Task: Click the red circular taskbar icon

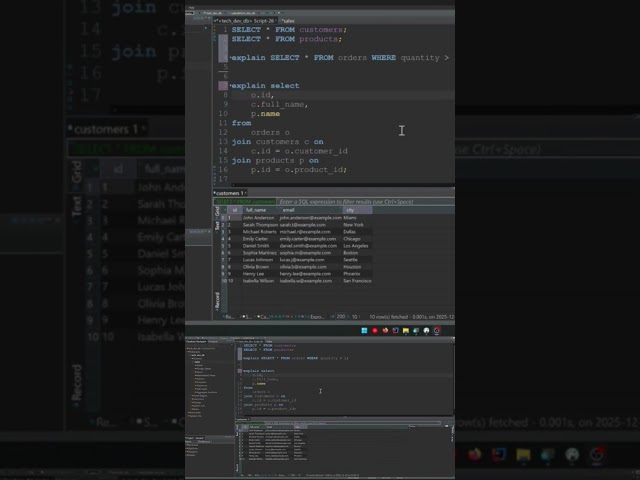Action: [375, 331]
